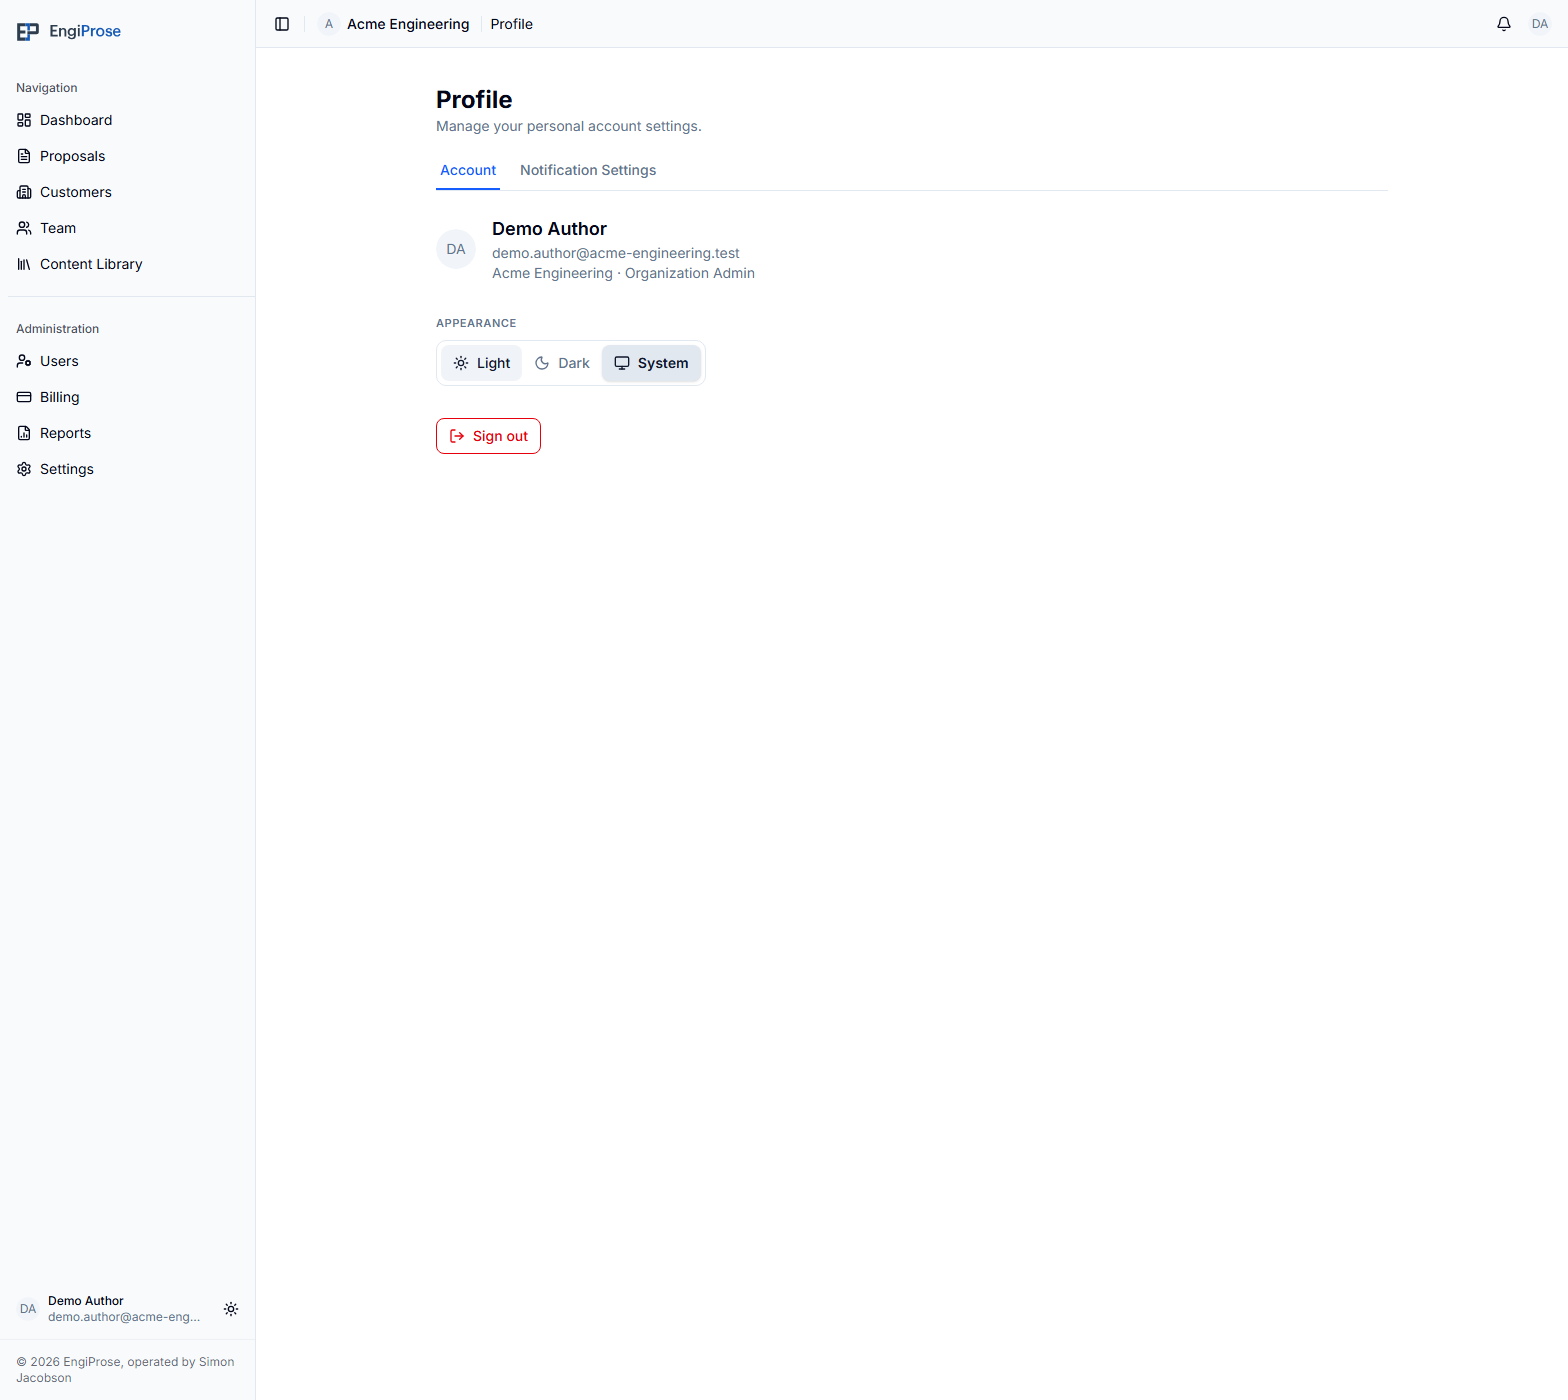The height and width of the screenshot is (1400, 1568).
Task: Click the Customers building icon
Action: pyautogui.click(x=24, y=192)
